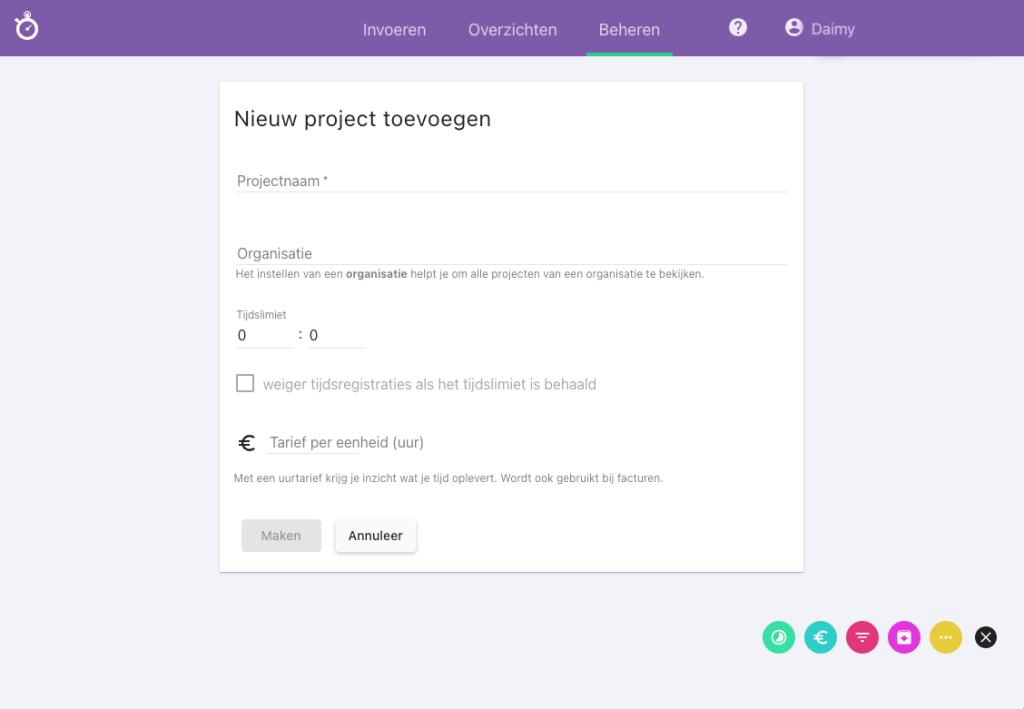Click the Annuleer button

[x=375, y=536]
